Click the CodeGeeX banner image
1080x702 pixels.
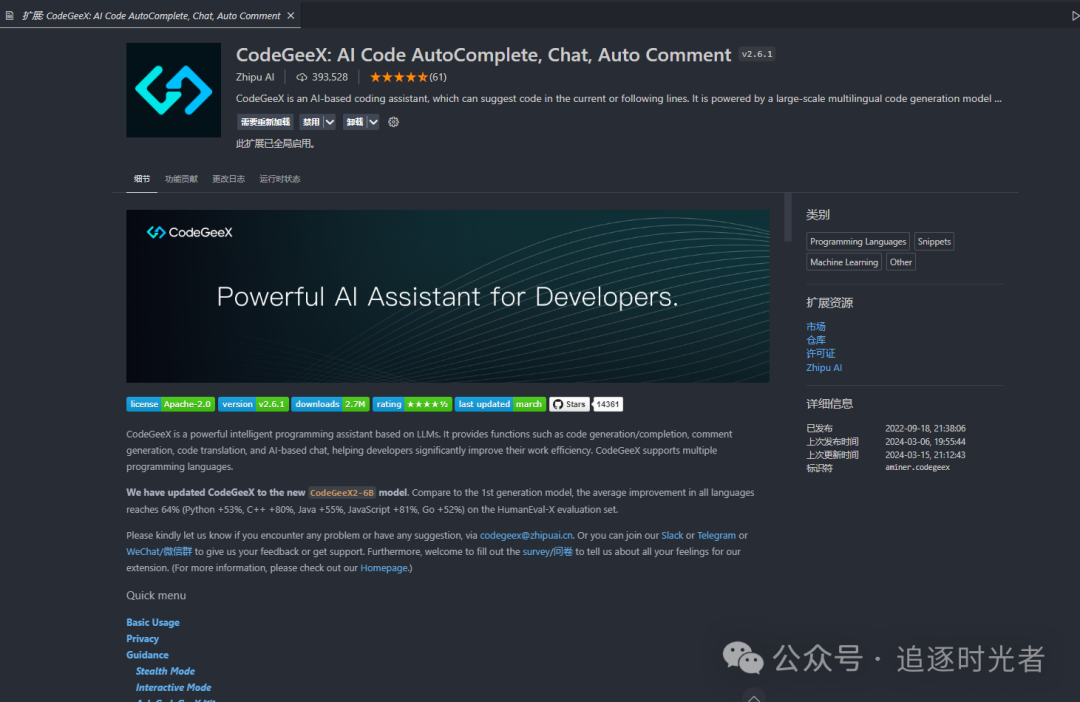coord(448,296)
